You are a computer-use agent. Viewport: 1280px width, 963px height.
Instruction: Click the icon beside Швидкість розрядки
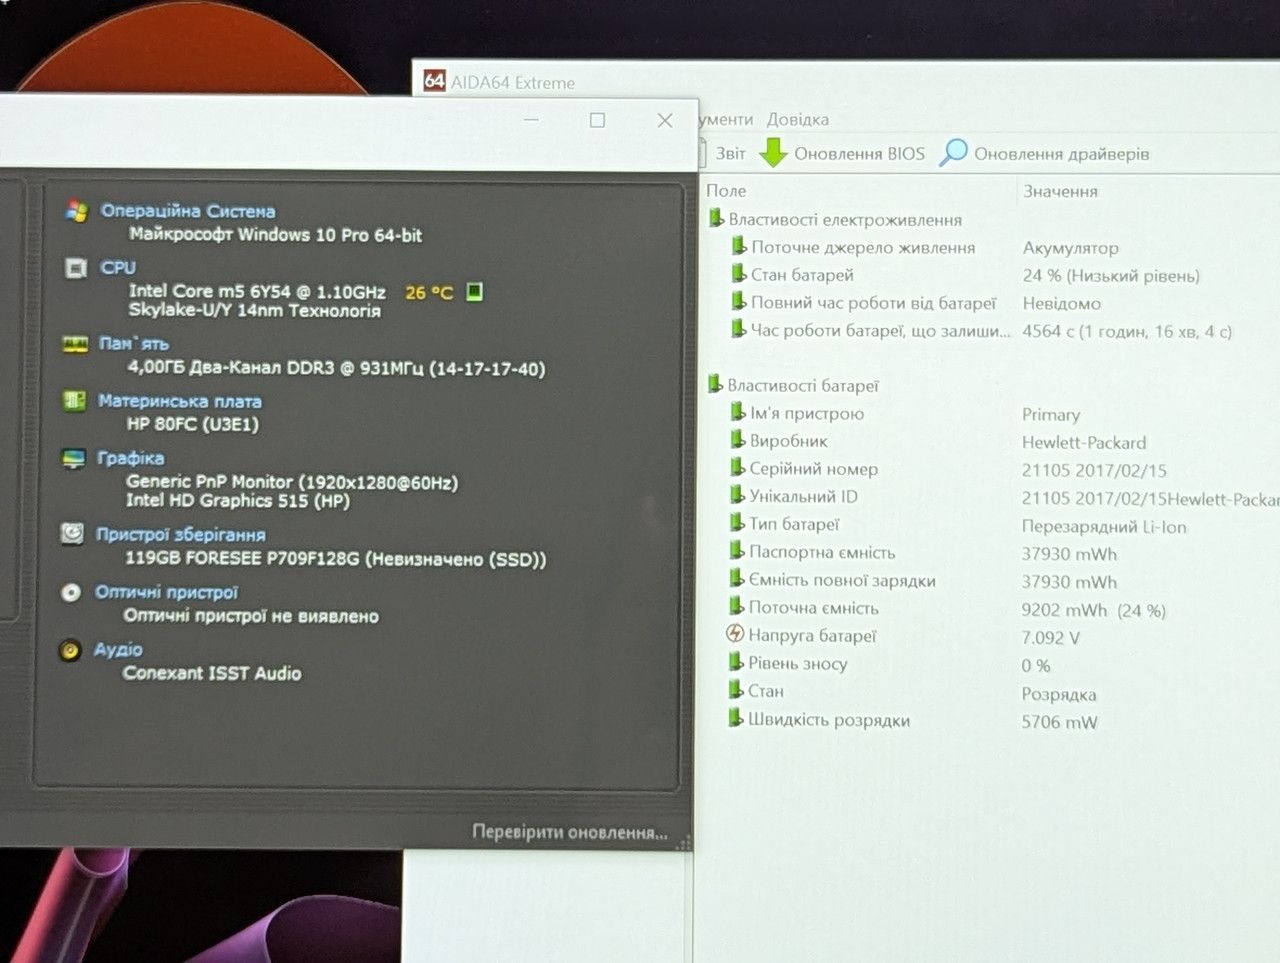(737, 718)
